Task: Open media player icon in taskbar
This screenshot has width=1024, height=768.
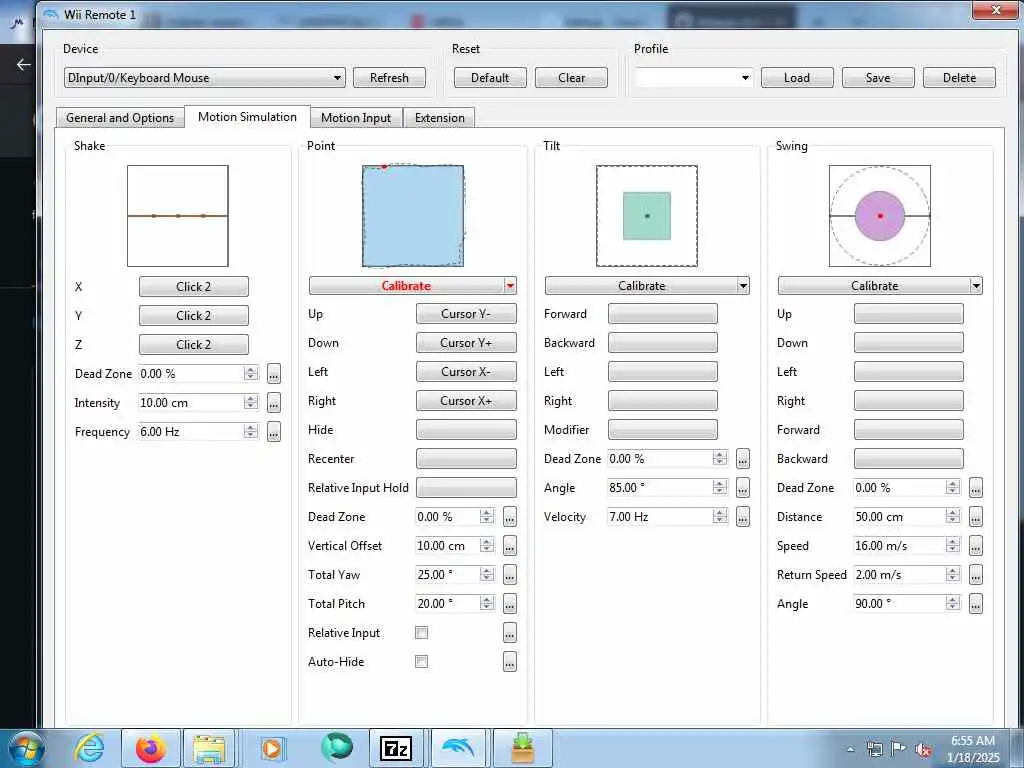Action: click(271, 748)
